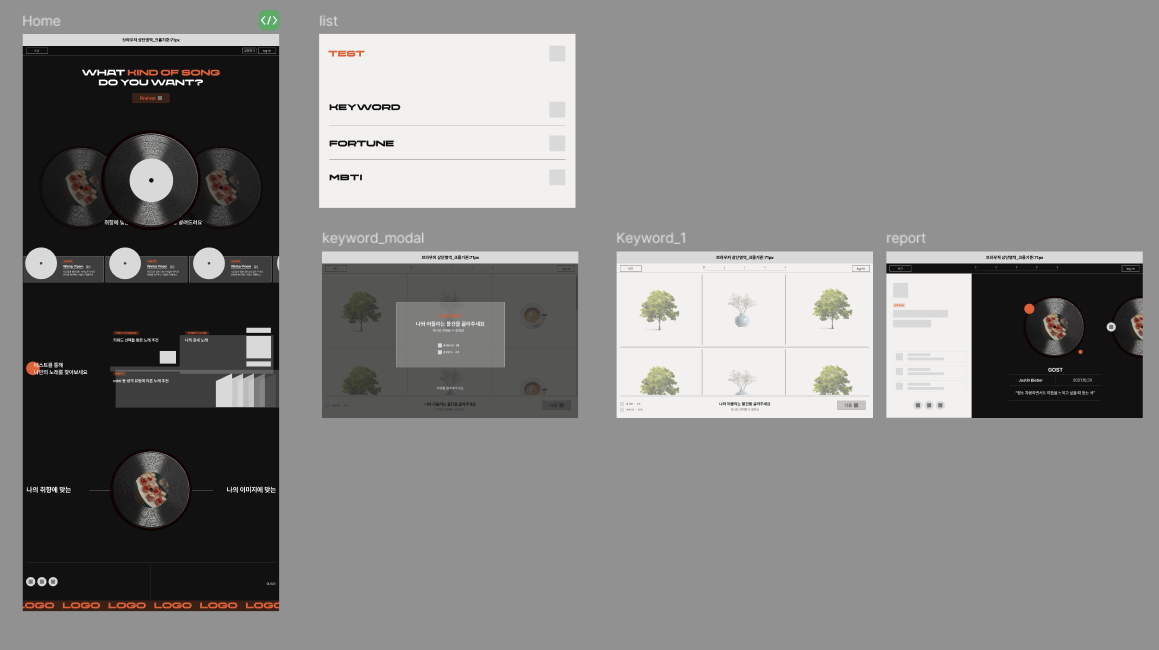Screen dimensions: 1159x650
Task: Click the first checkbox in the keyword_modal dialog
Action: click(x=440, y=345)
